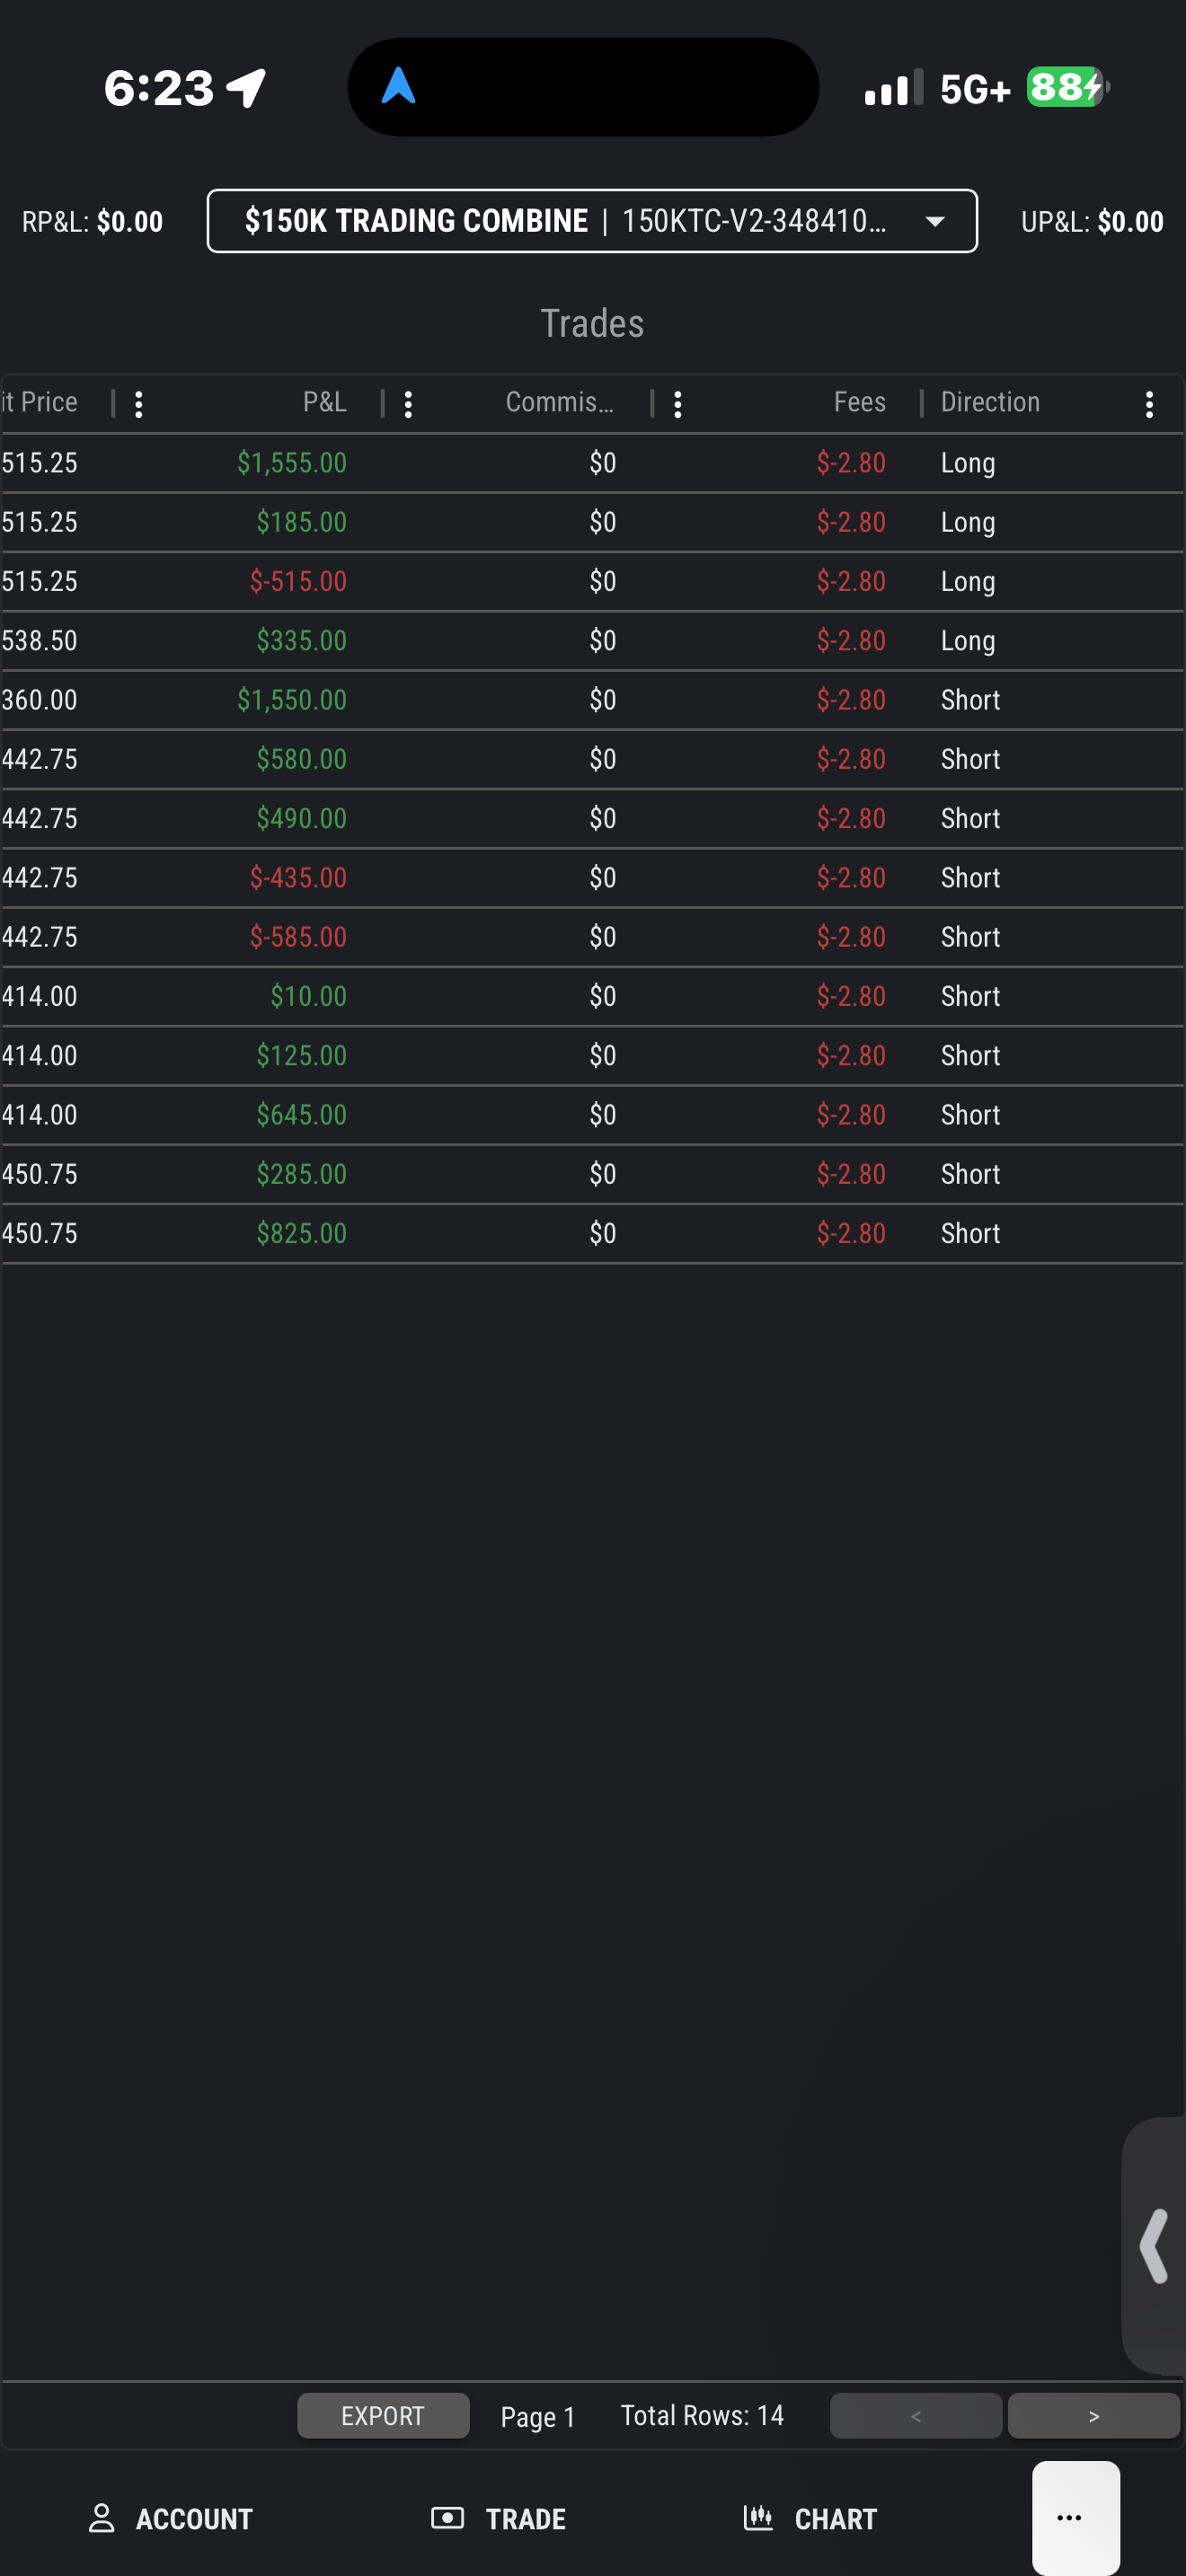Click the Exit Price column header
Image resolution: width=1186 pixels, height=2576 pixels.
tap(40, 402)
